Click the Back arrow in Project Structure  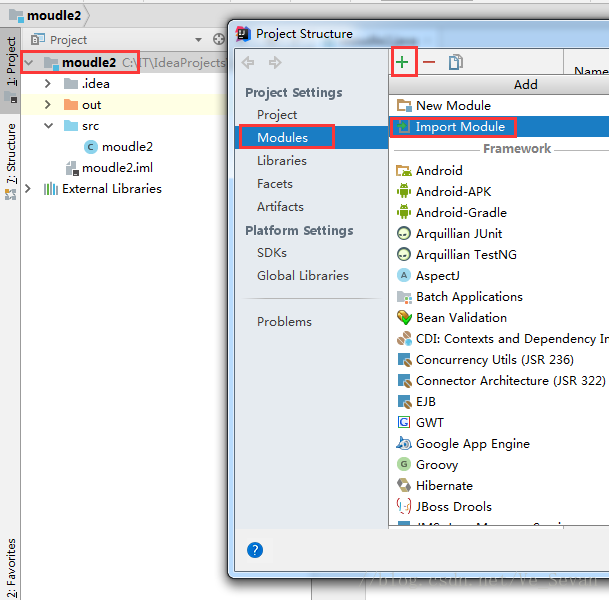point(248,62)
